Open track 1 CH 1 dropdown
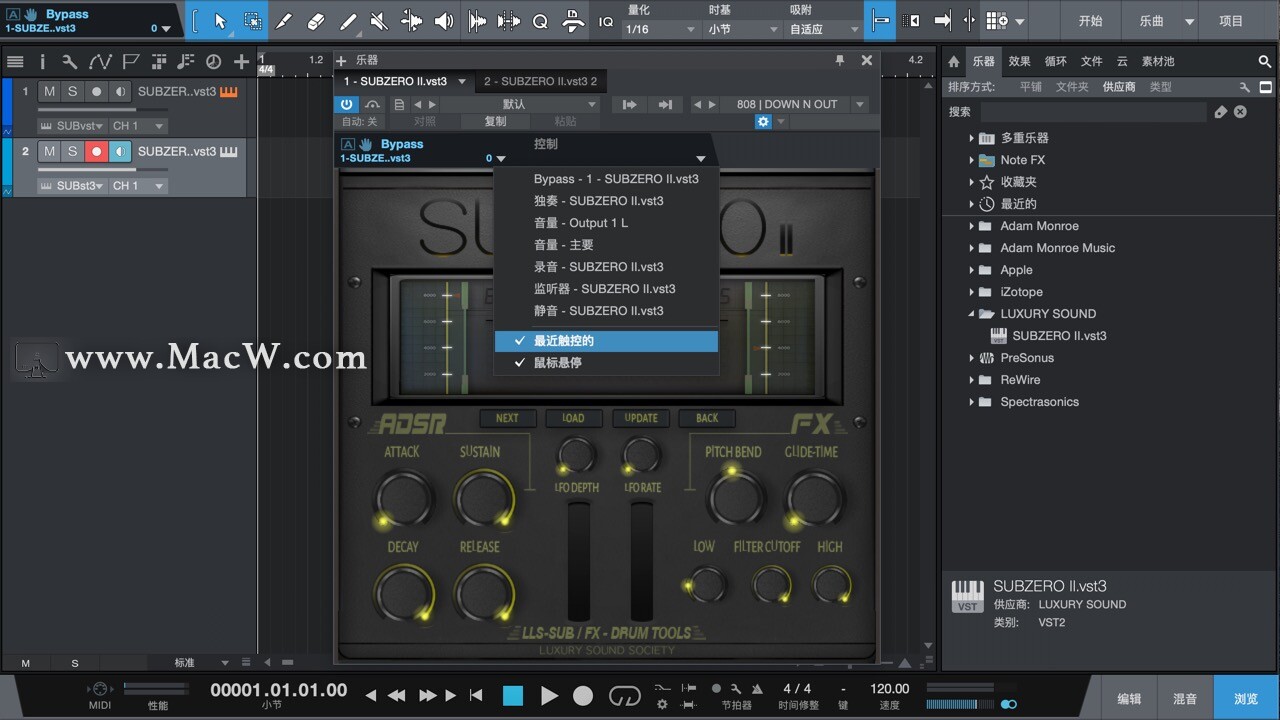This screenshot has width=1280, height=720. (138, 126)
